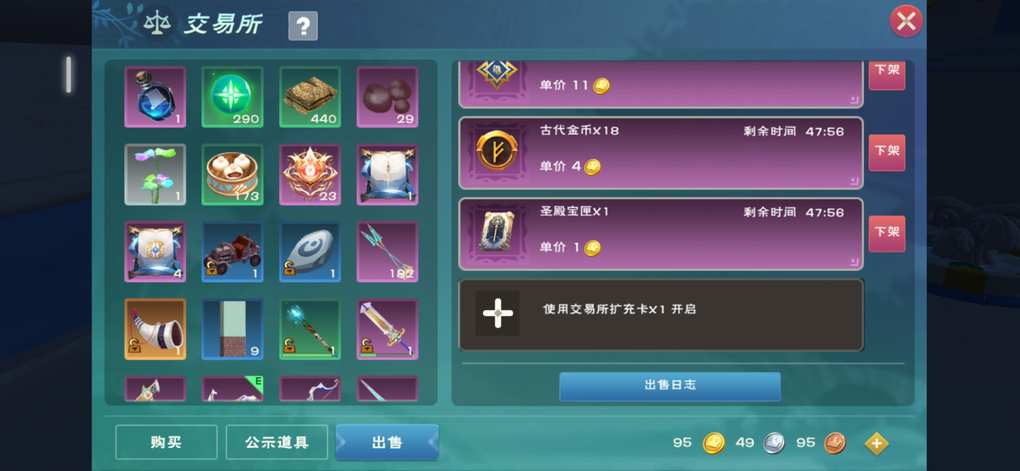Select the 出售 tab
The height and width of the screenshot is (471, 1020).
point(387,442)
